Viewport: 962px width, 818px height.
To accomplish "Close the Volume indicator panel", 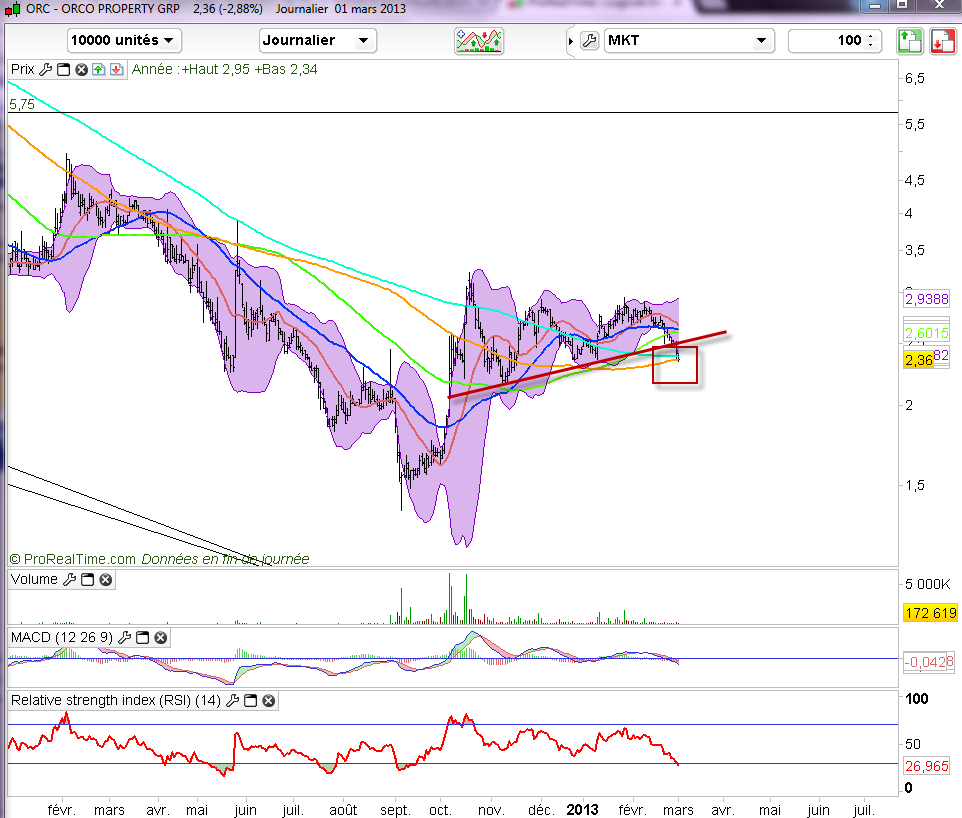I will tap(105, 579).
